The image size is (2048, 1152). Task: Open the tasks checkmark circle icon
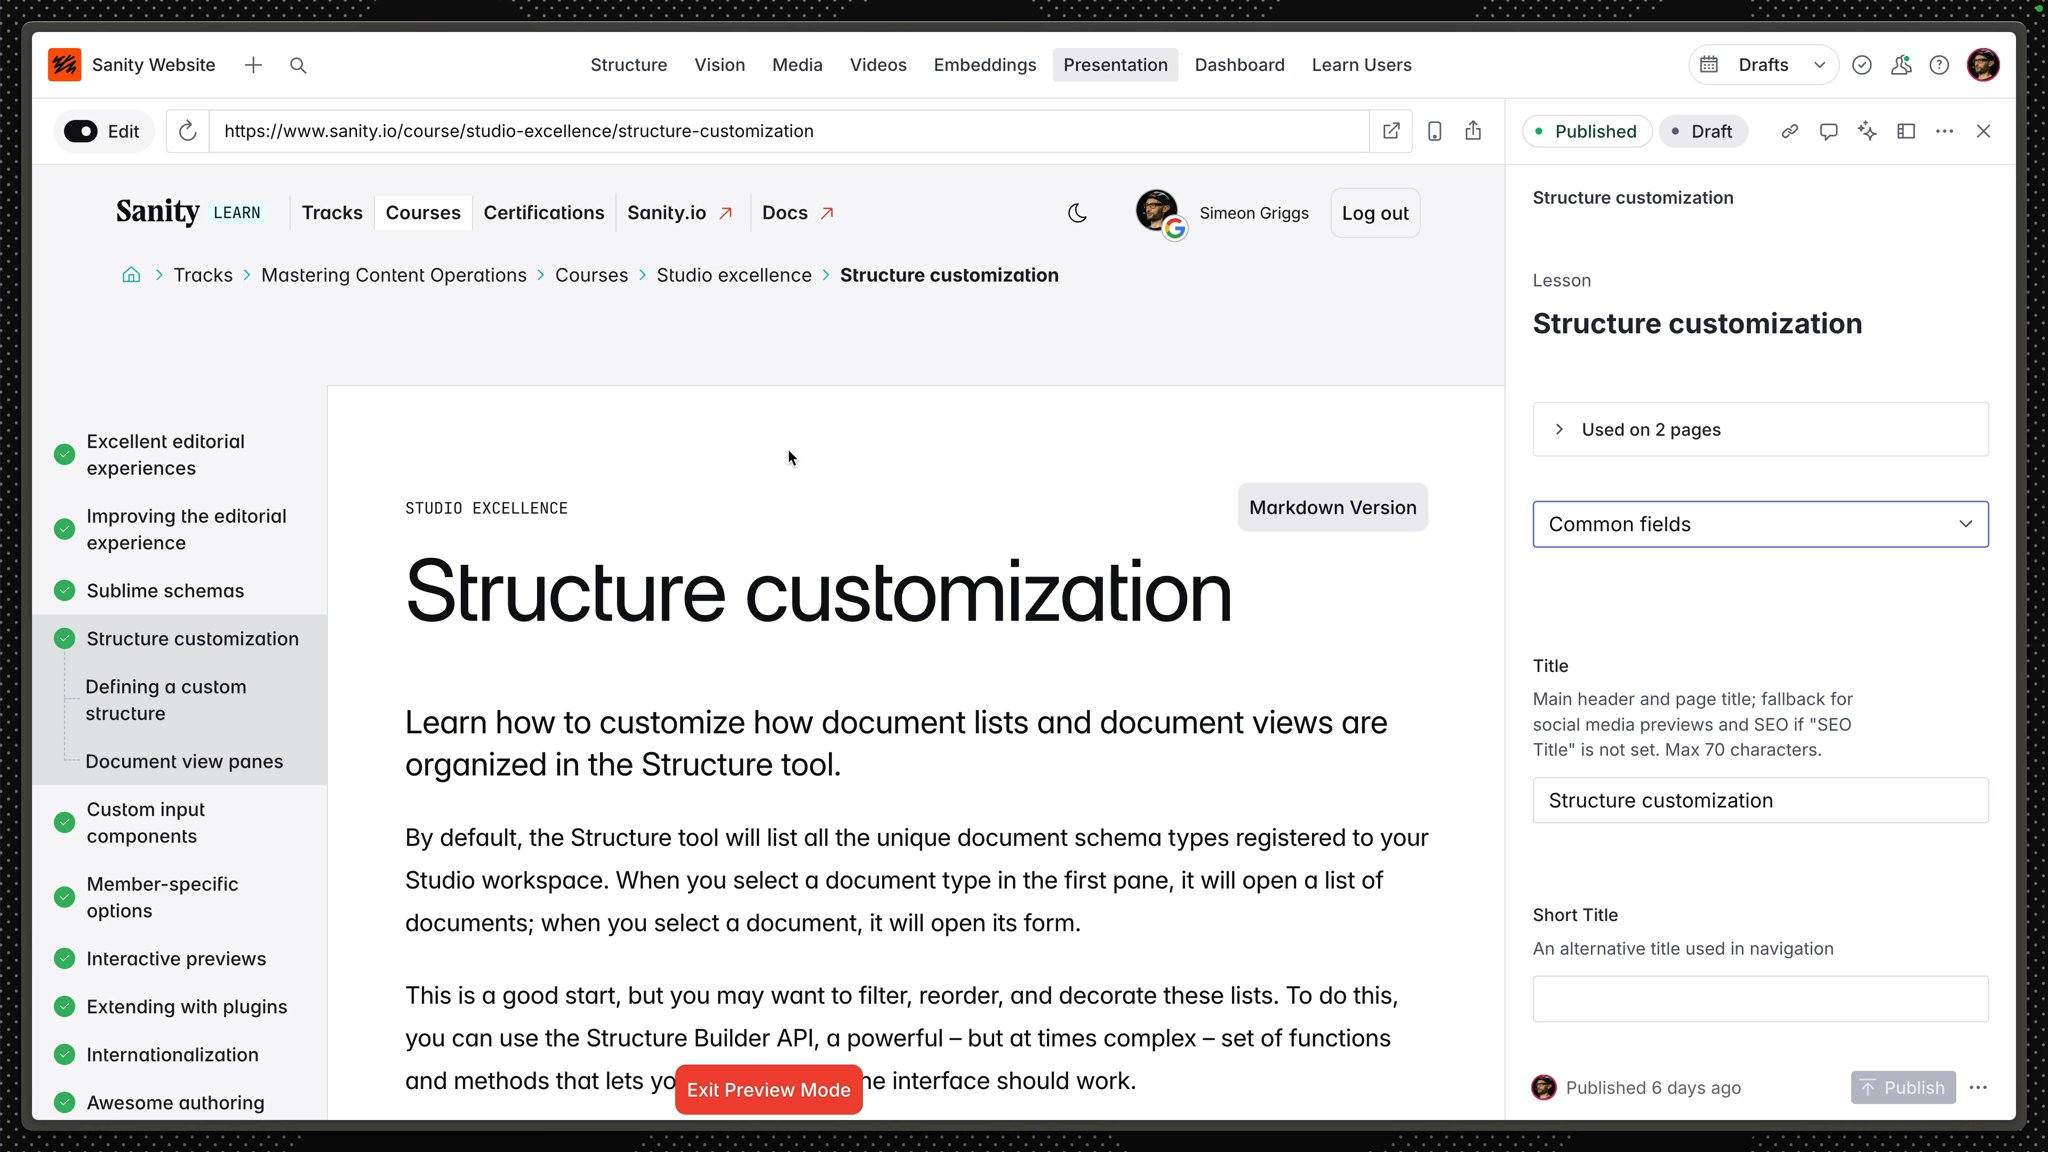click(1862, 65)
